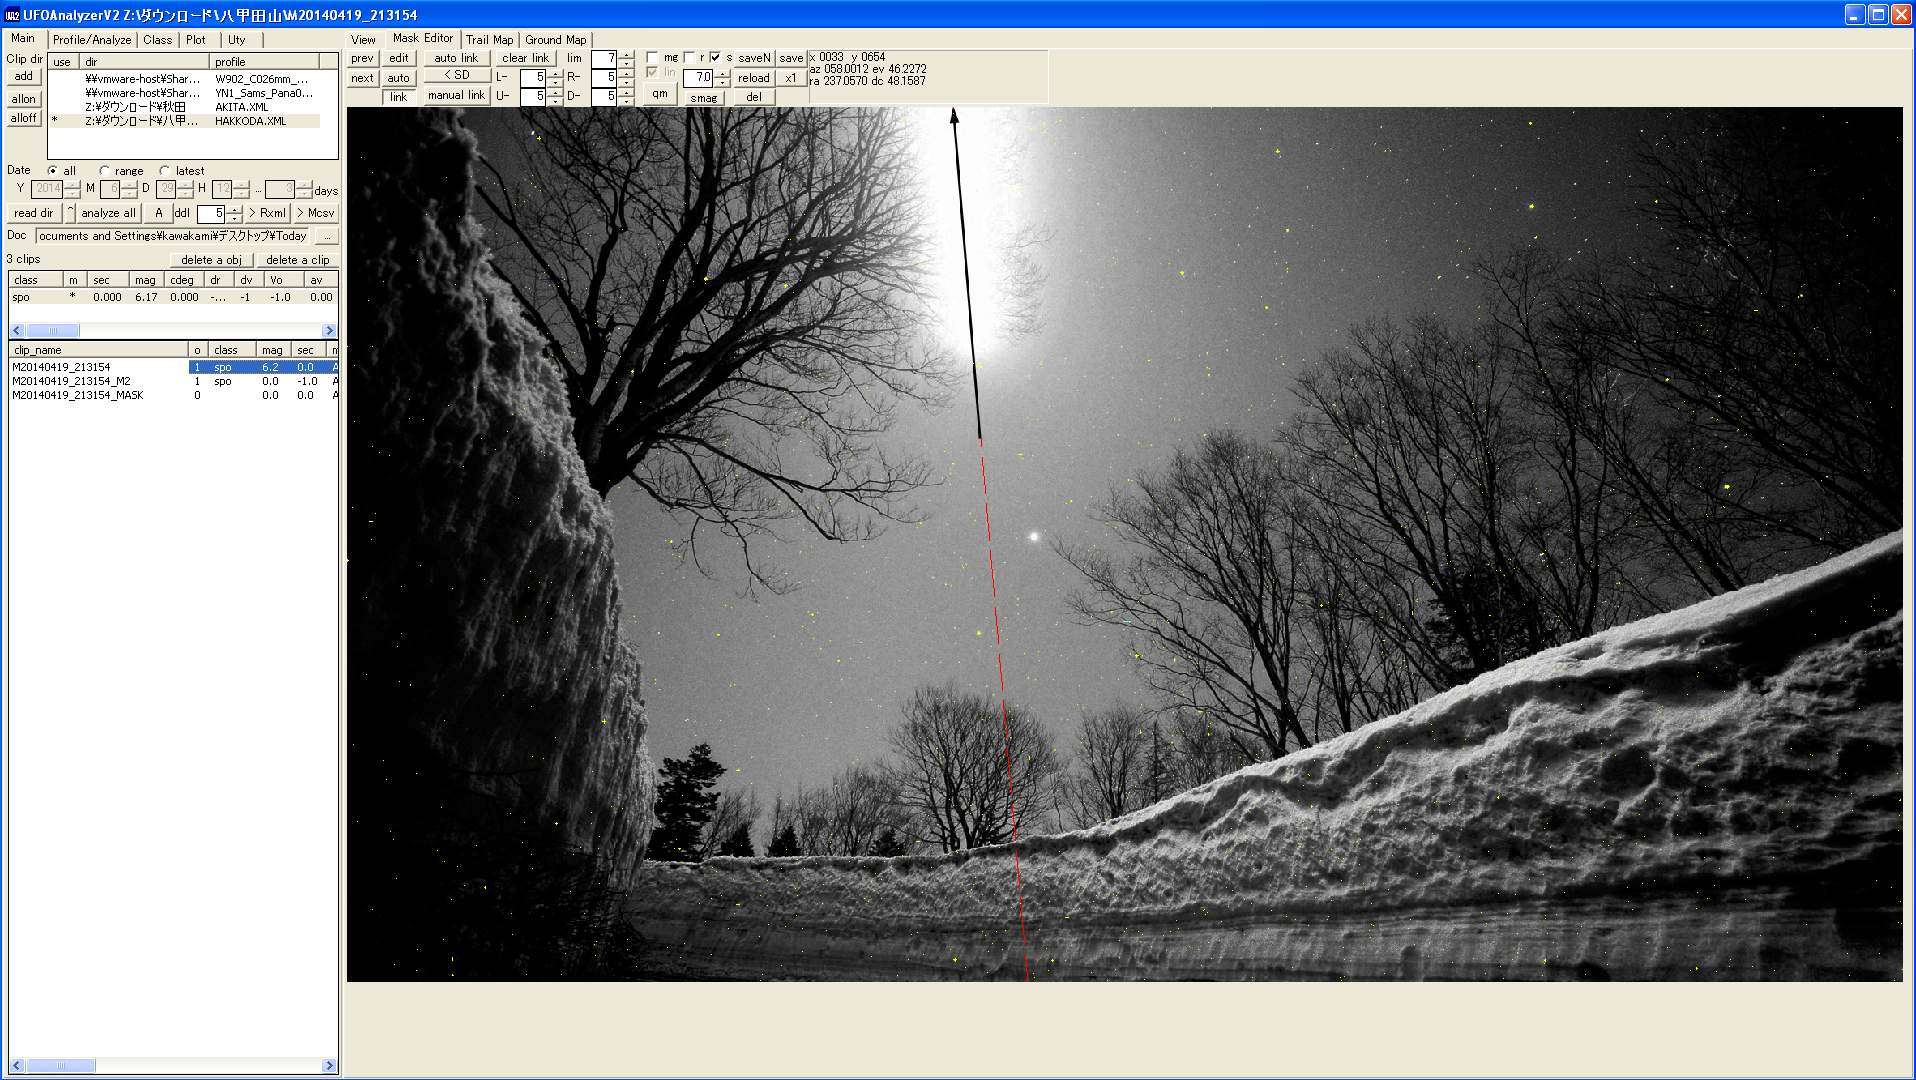Open the UFOAnalyzerV2 title bar icon menu
The width and height of the screenshot is (1916, 1080).
pyautogui.click(x=12, y=14)
